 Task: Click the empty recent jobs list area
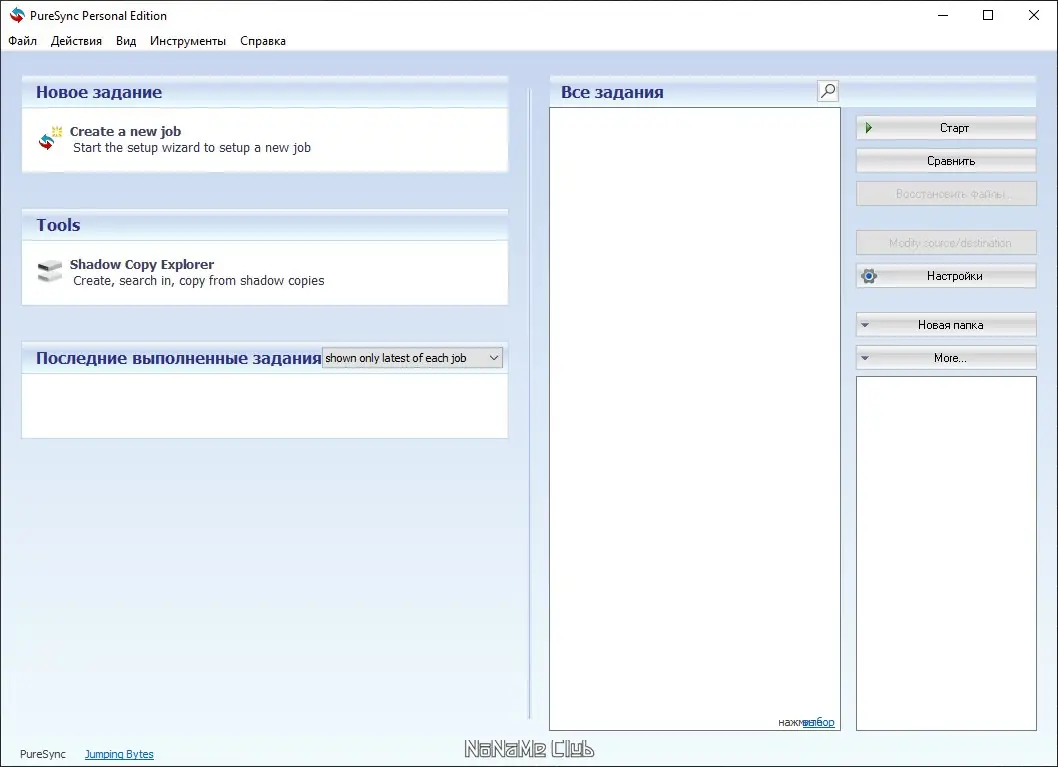(x=264, y=405)
